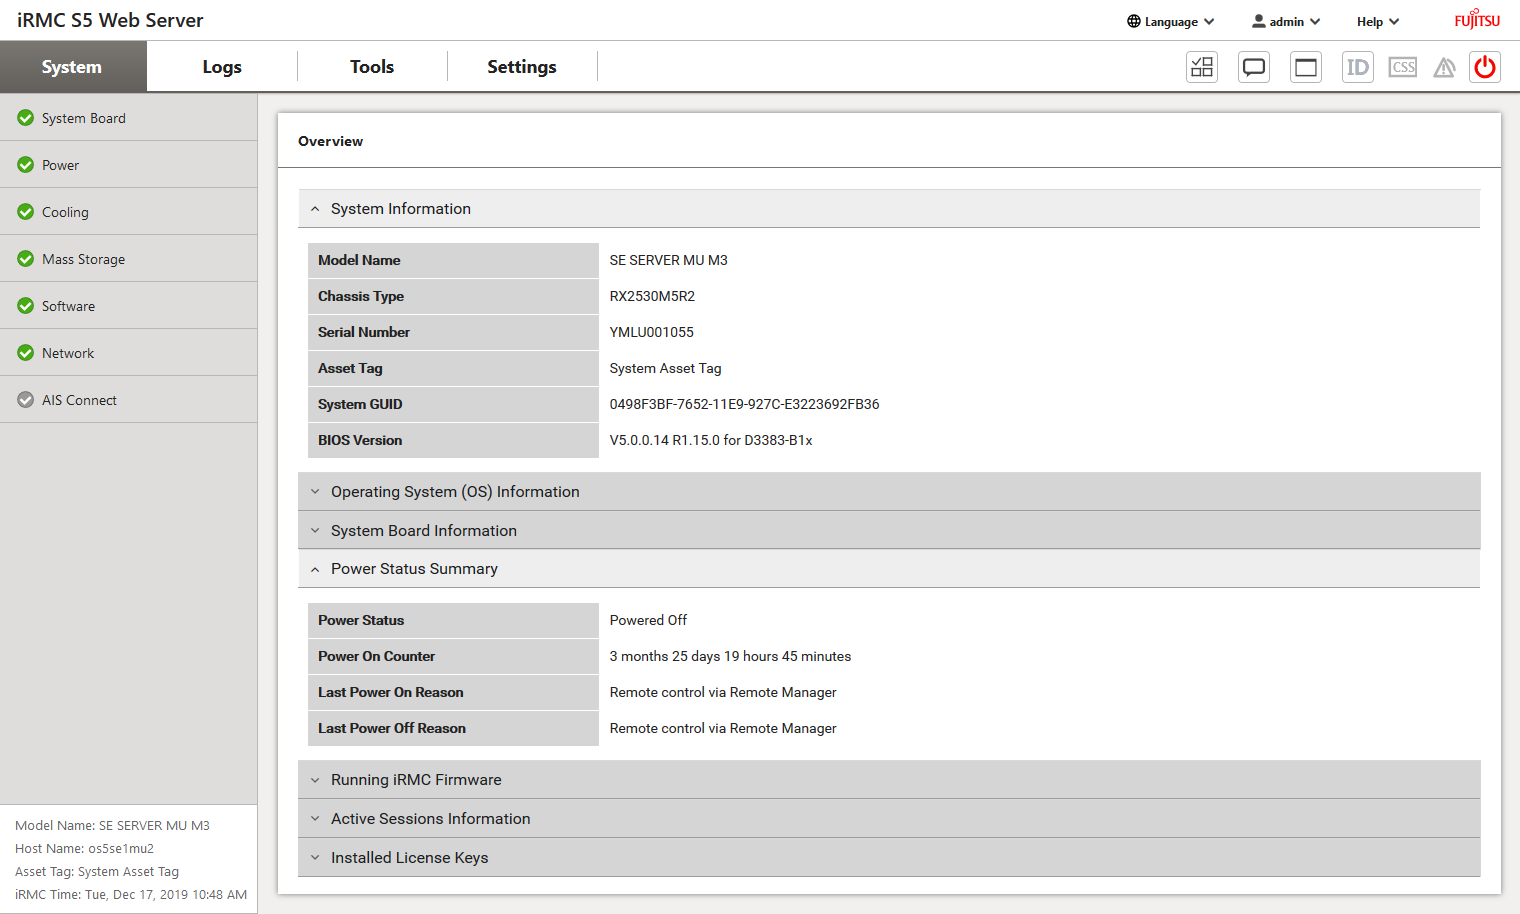Expand the Running iRMC Firmware section
The height and width of the screenshot is (914, 1520).
[x=416, y=780]
